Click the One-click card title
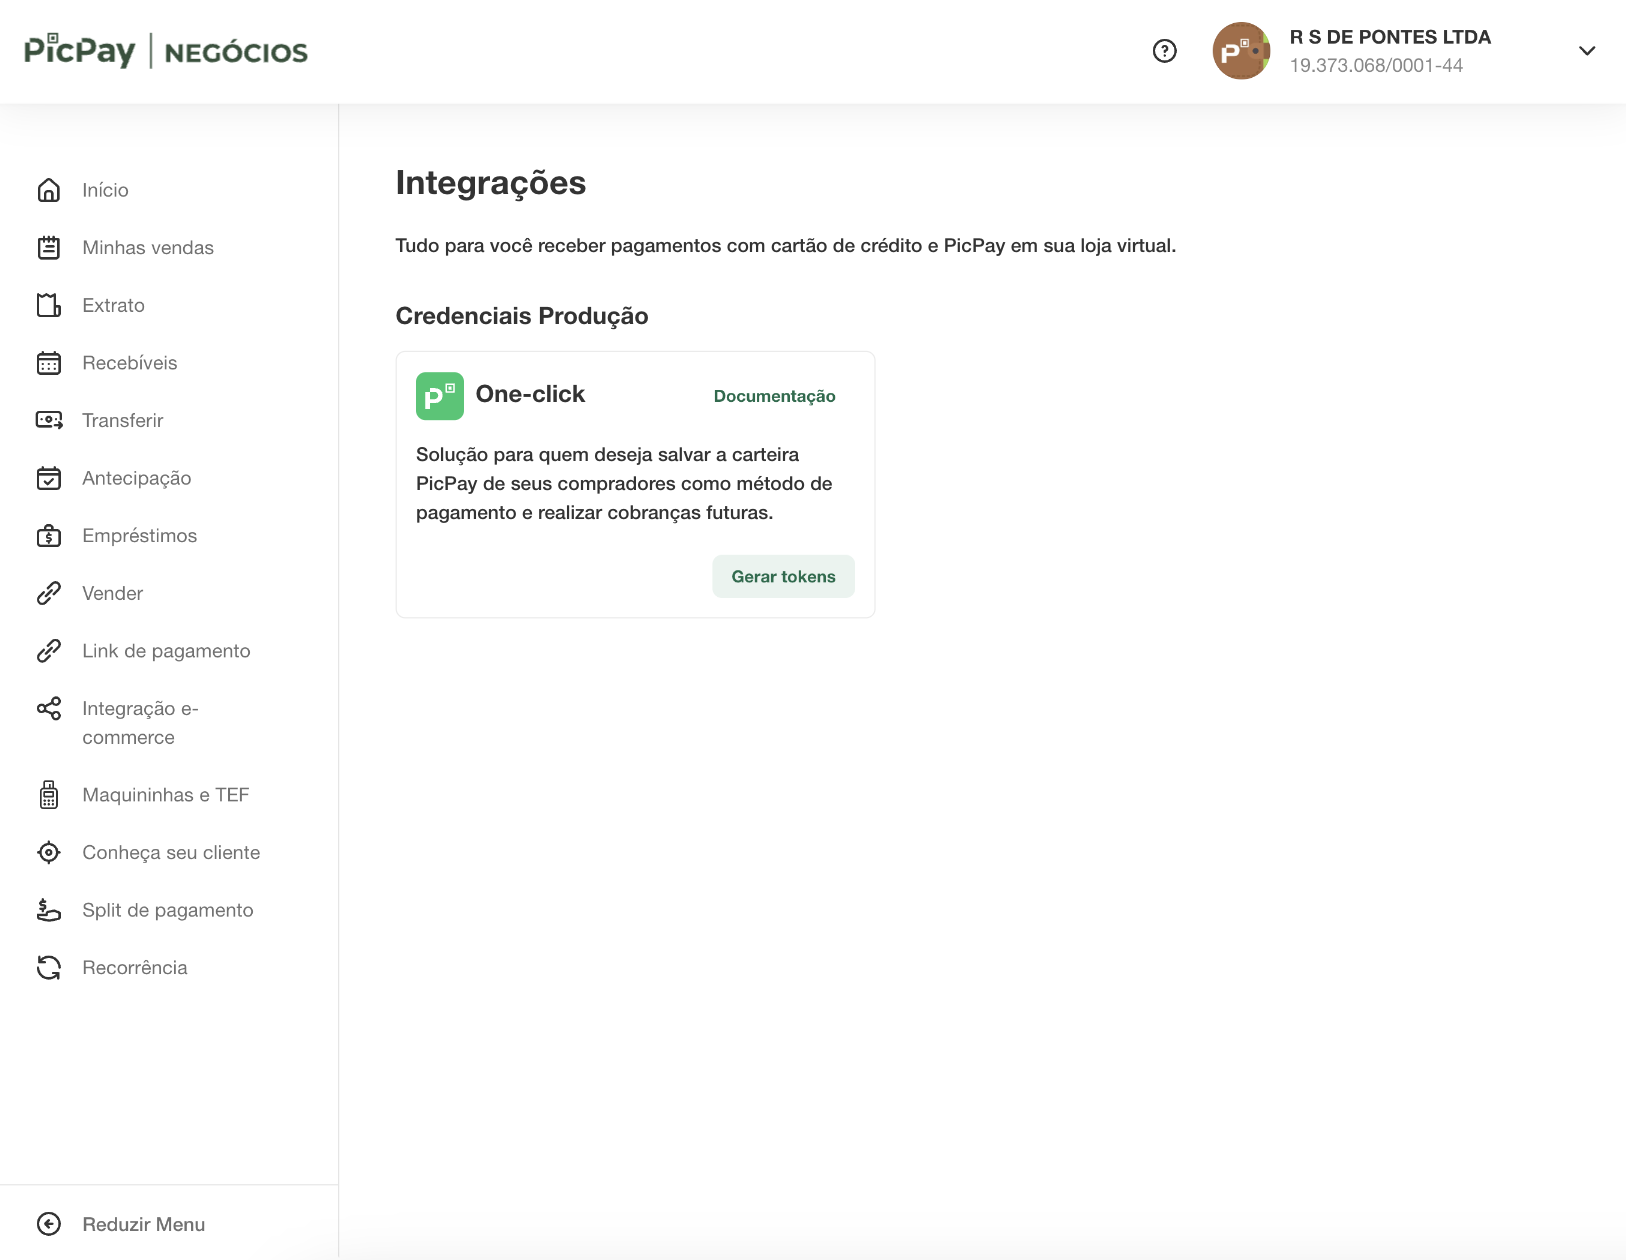This screenshot has width=1626, height=1260. (x=530, y=394)
